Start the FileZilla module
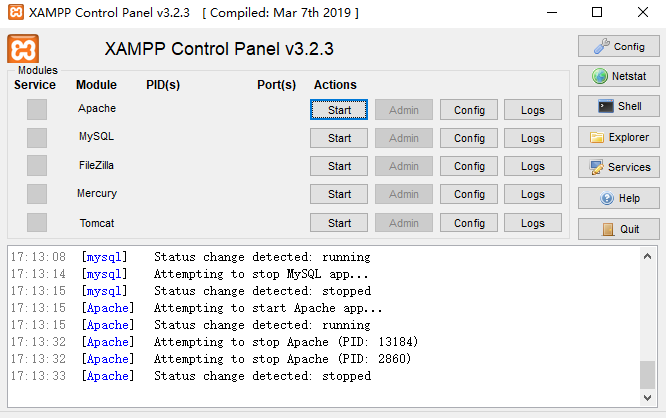This screenshot has height=418, width=666. (x=339, y=166)
